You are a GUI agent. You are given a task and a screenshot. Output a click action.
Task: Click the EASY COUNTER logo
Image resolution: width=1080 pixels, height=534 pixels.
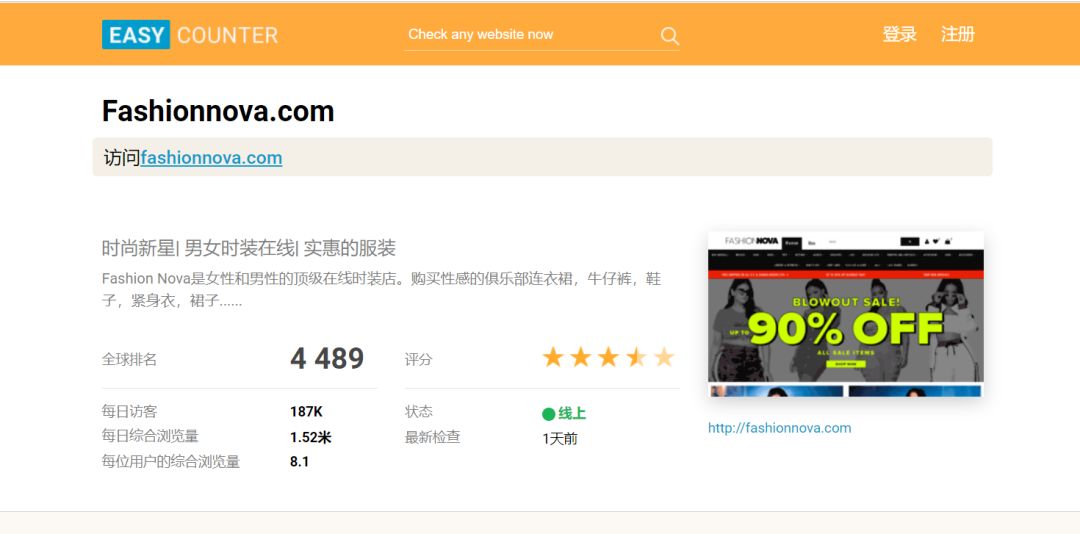point(190,34)
